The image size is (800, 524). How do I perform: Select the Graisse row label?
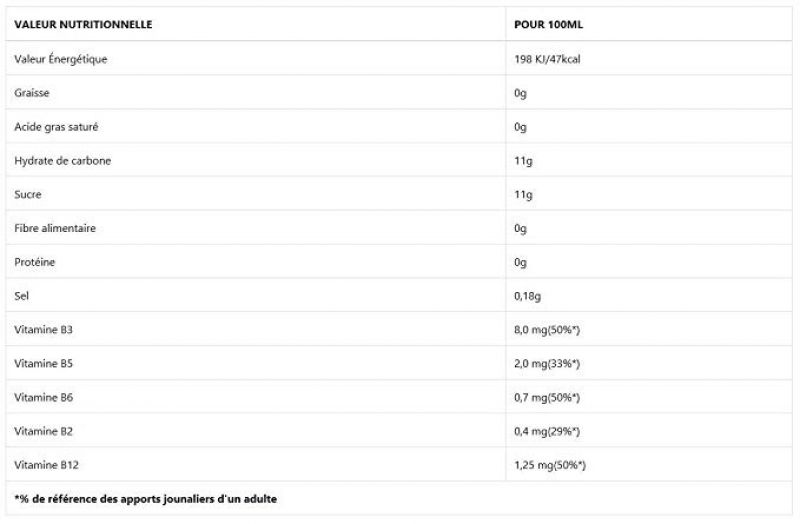click(32, 93)
